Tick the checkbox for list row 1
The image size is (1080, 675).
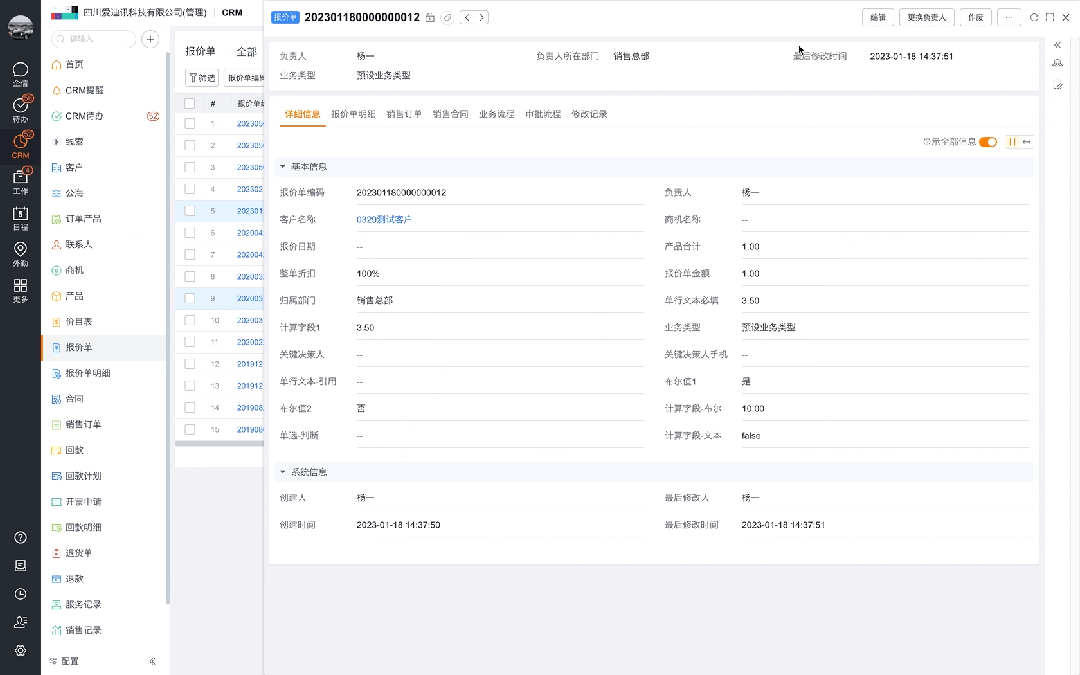pyautogui.click(x=189, y=124)
